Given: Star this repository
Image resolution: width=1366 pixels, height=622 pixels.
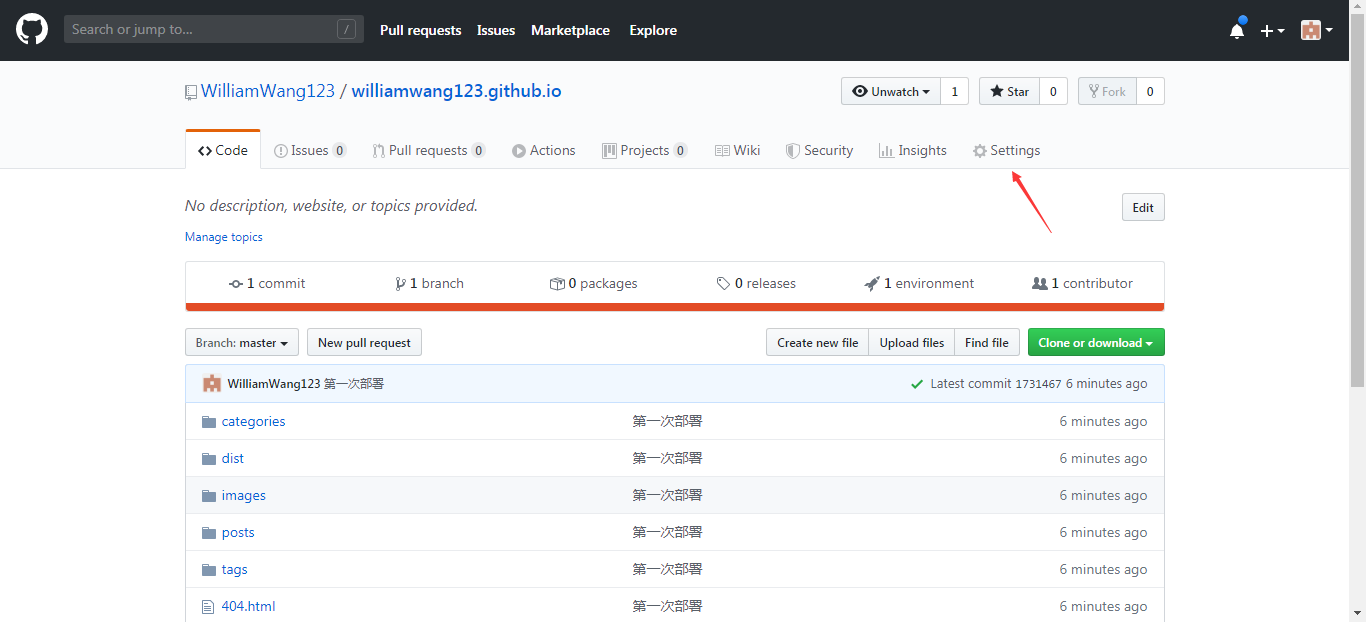Looking at the screenshot, I should (x=1009, y=92).
